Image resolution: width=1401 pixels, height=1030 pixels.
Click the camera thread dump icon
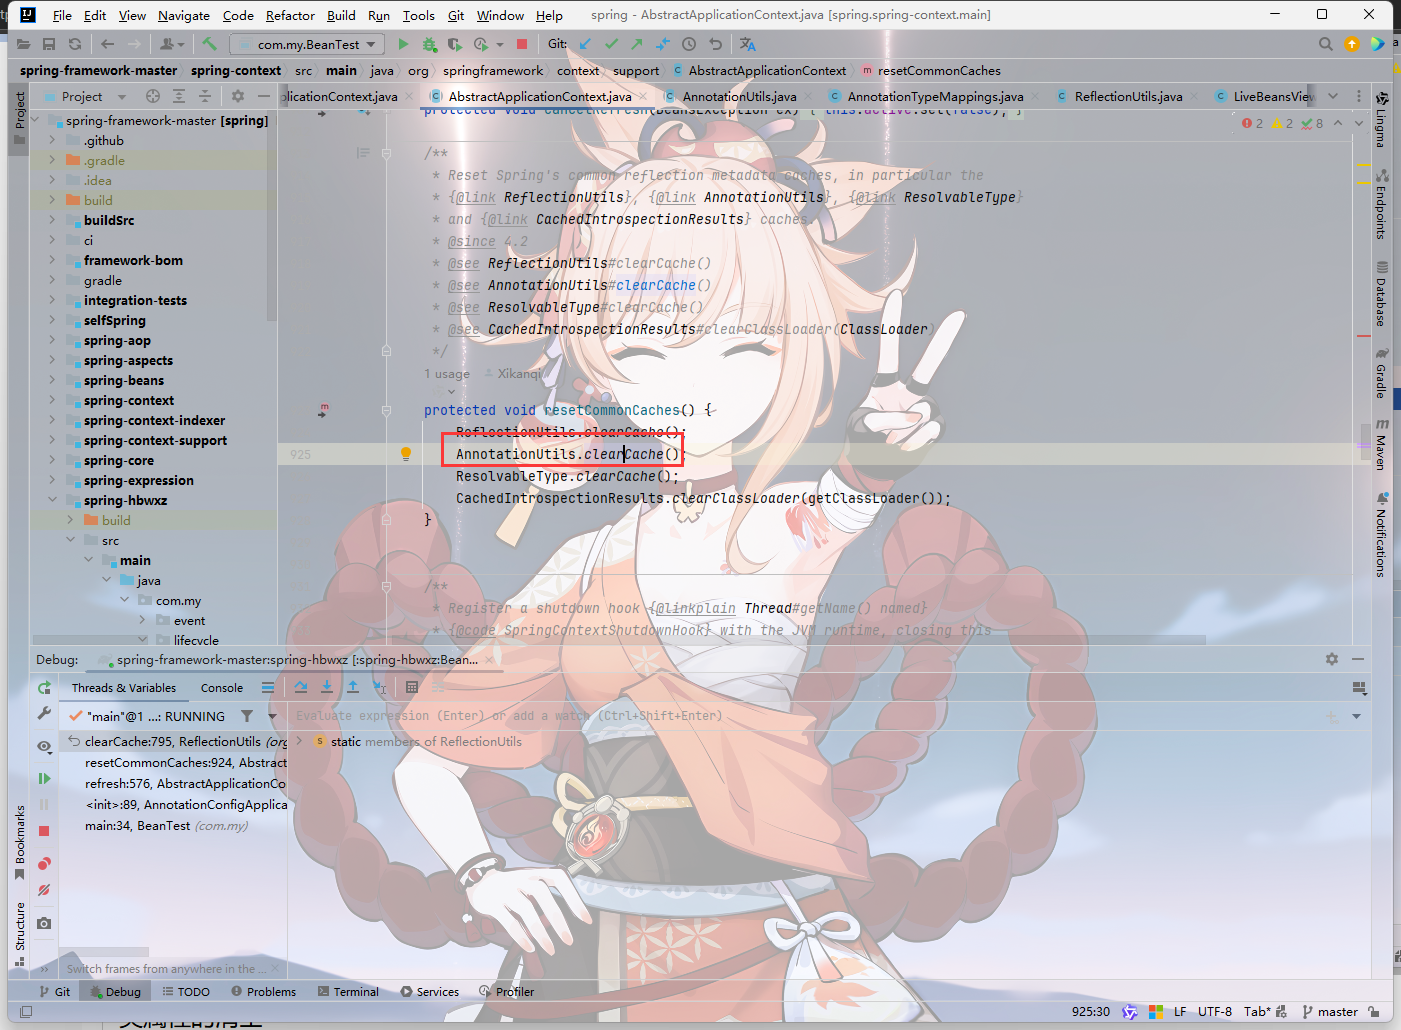(x=44, y=923)
